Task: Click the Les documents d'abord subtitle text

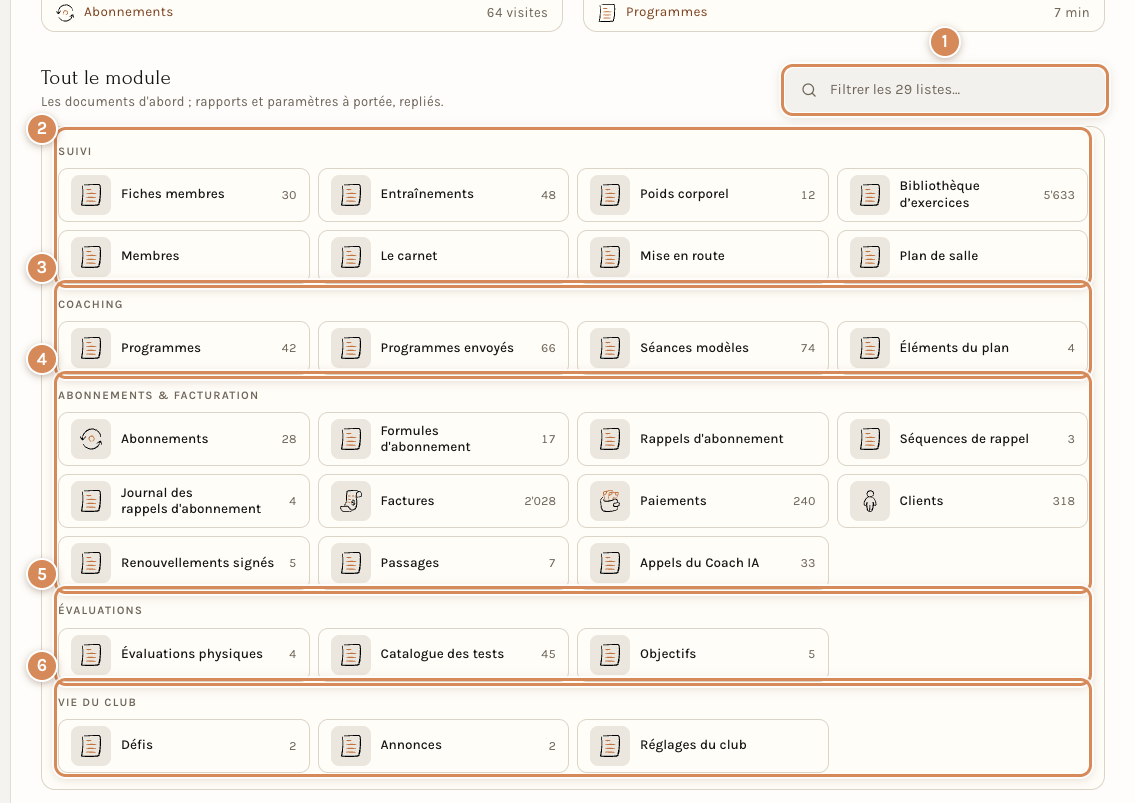Action: coord(242,102)
